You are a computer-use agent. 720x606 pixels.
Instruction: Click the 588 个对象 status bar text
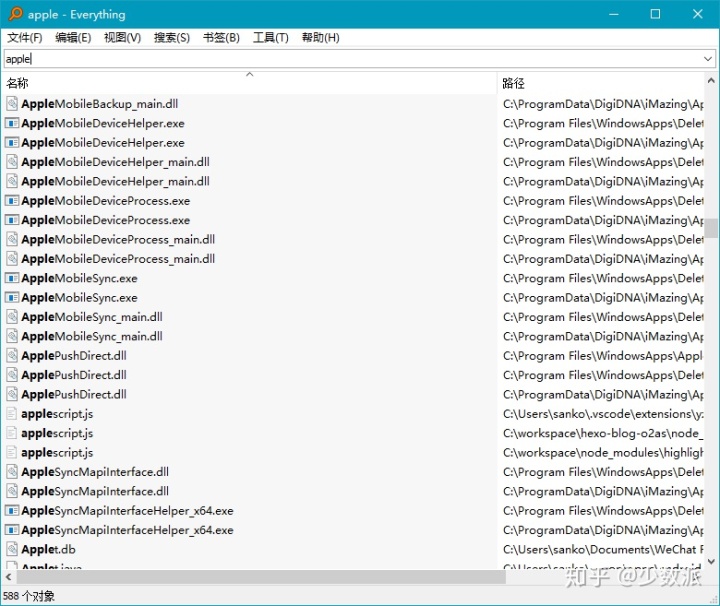[x=28, y=596]
